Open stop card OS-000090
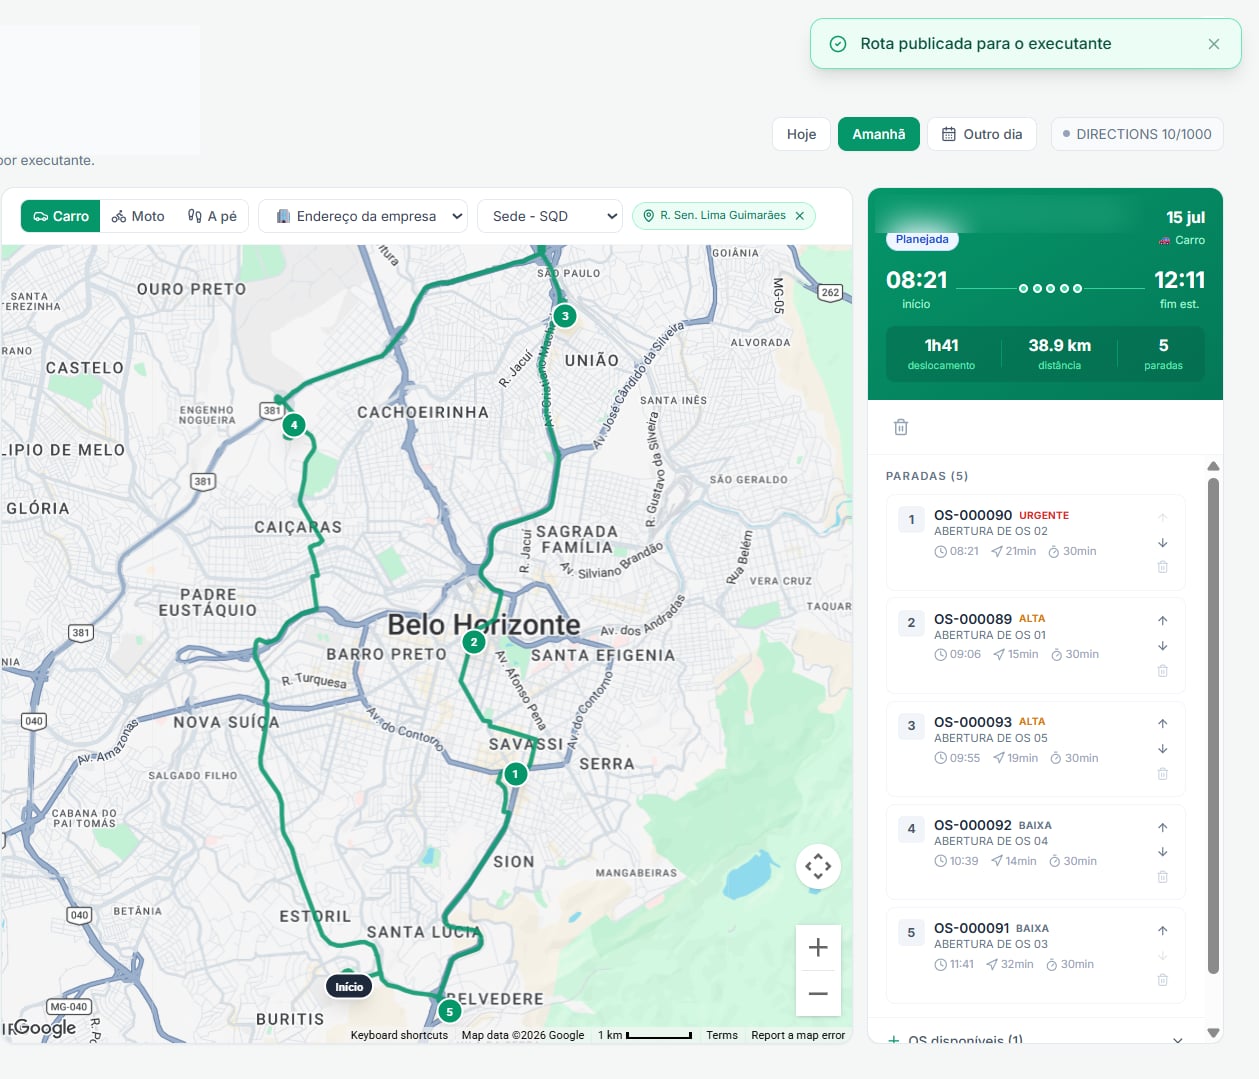1259x1079 pixels. pos(1035,542)
